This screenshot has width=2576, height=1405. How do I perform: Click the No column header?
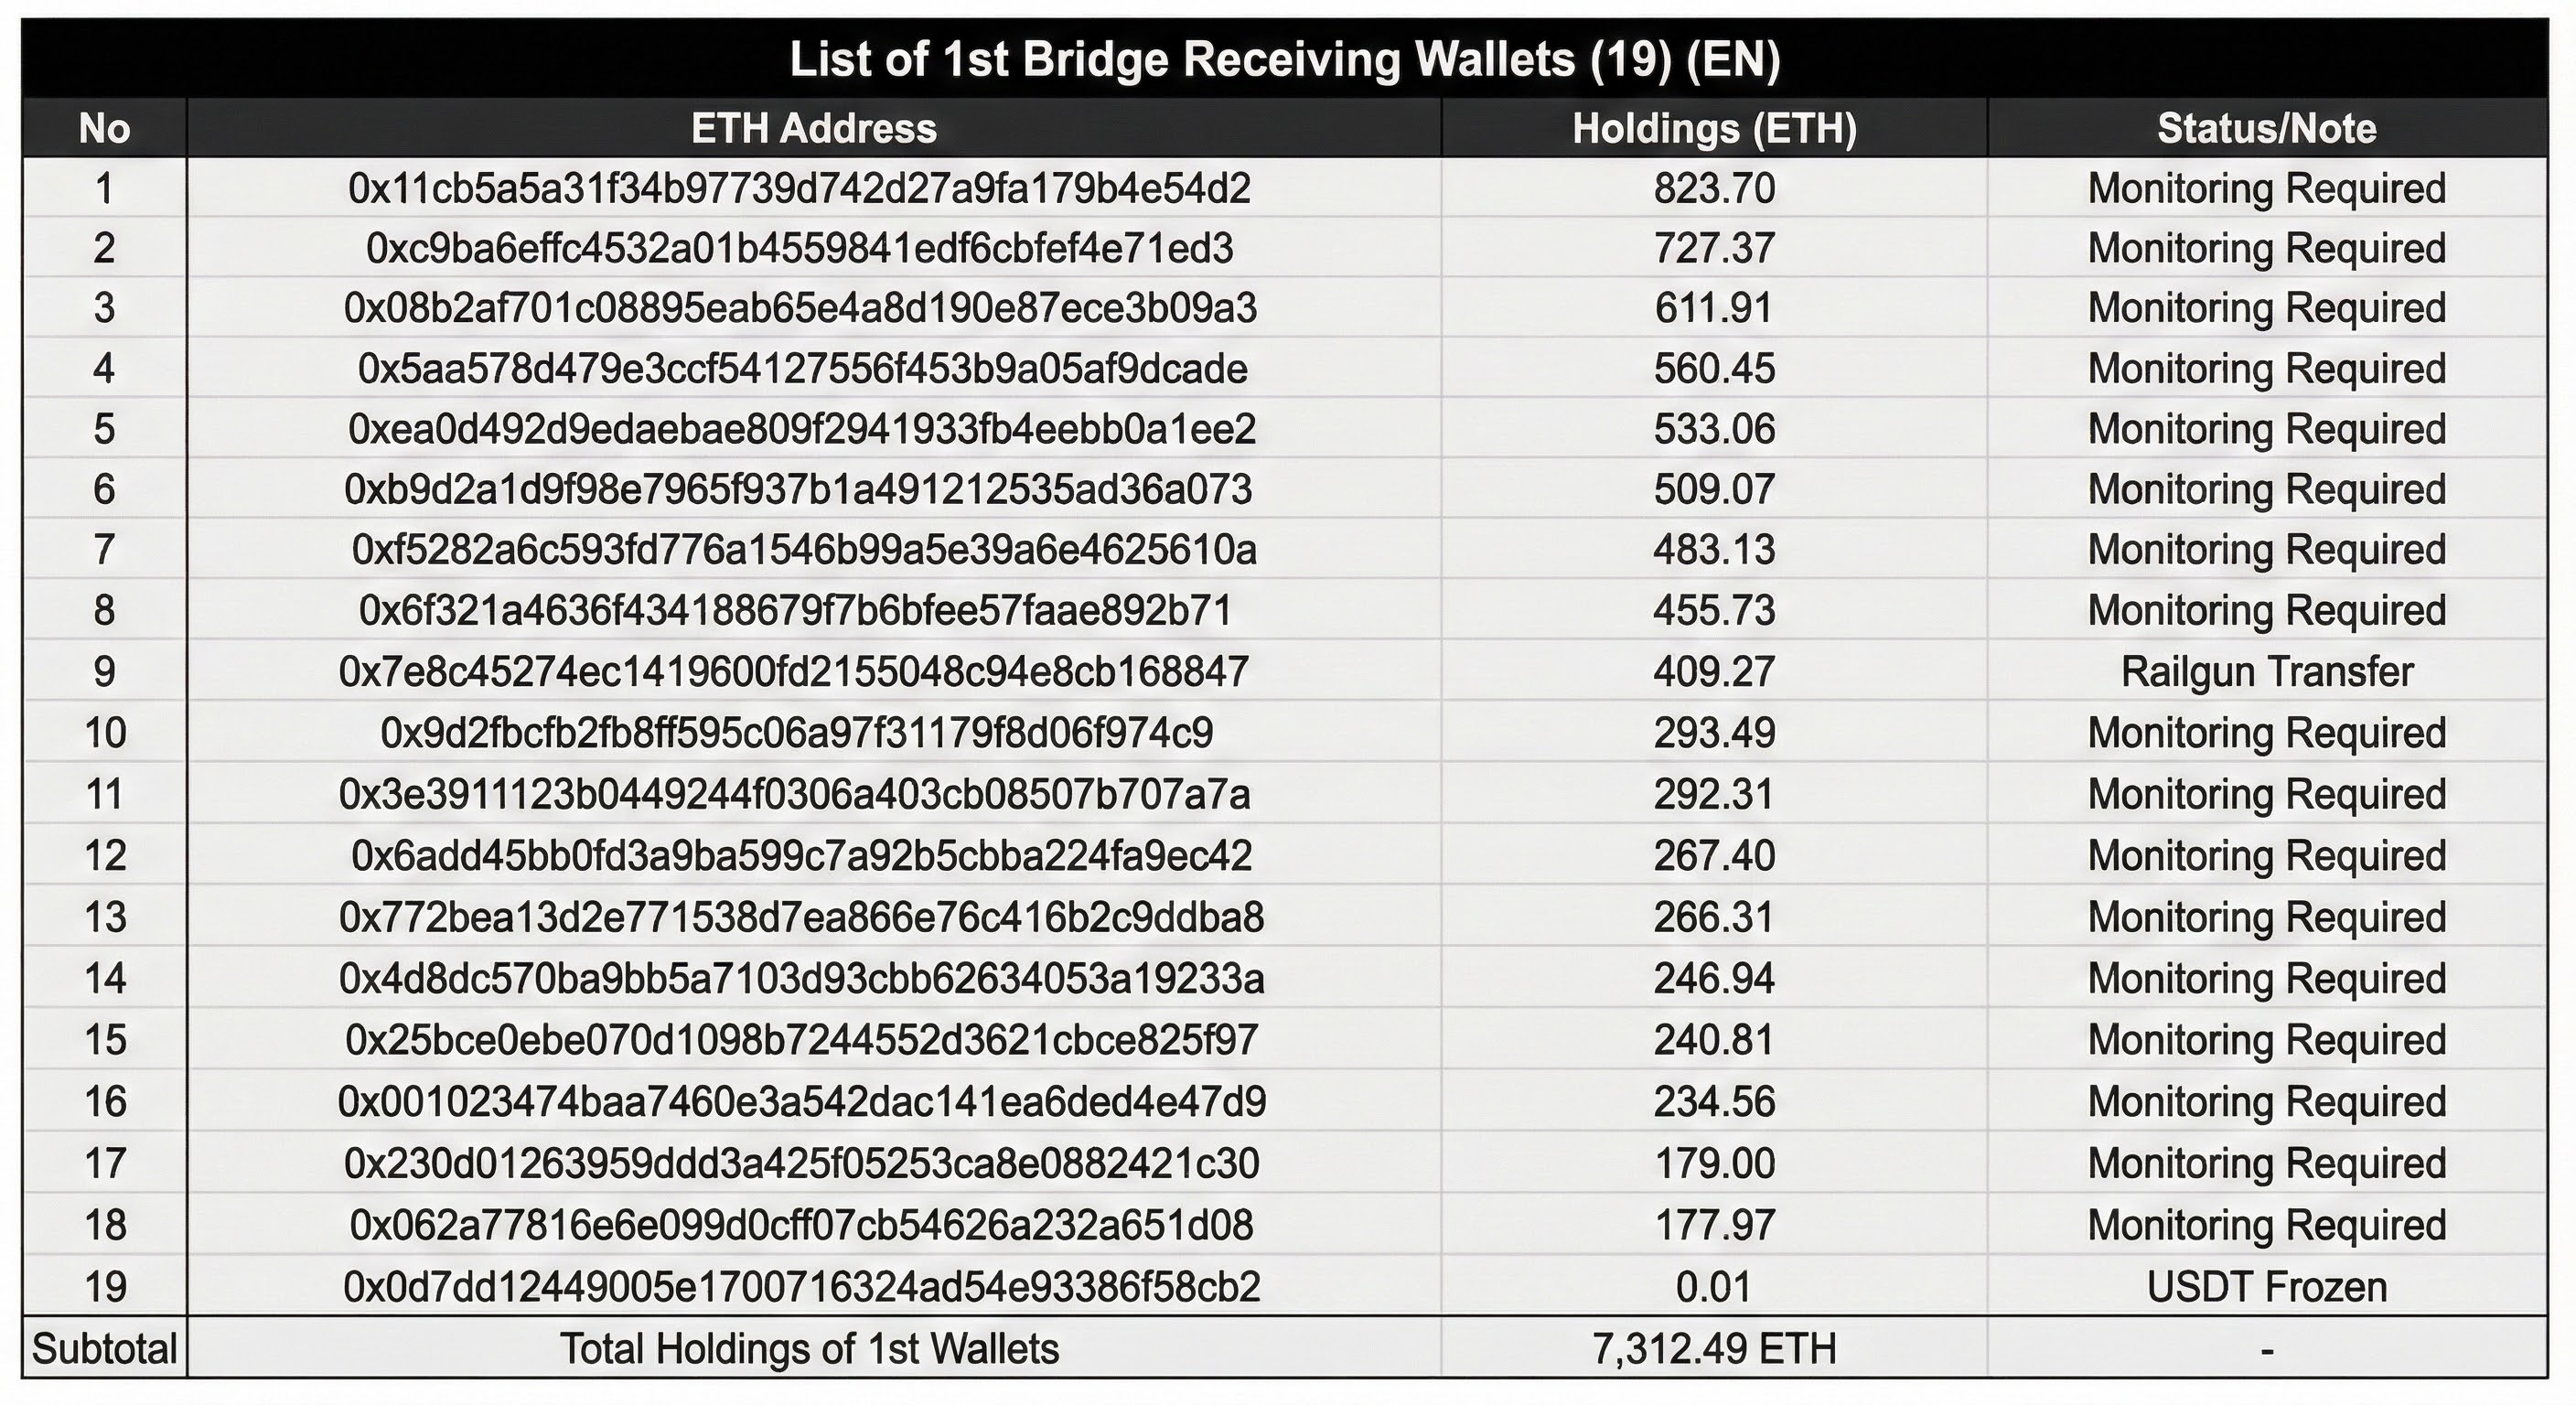pos(104,129)
